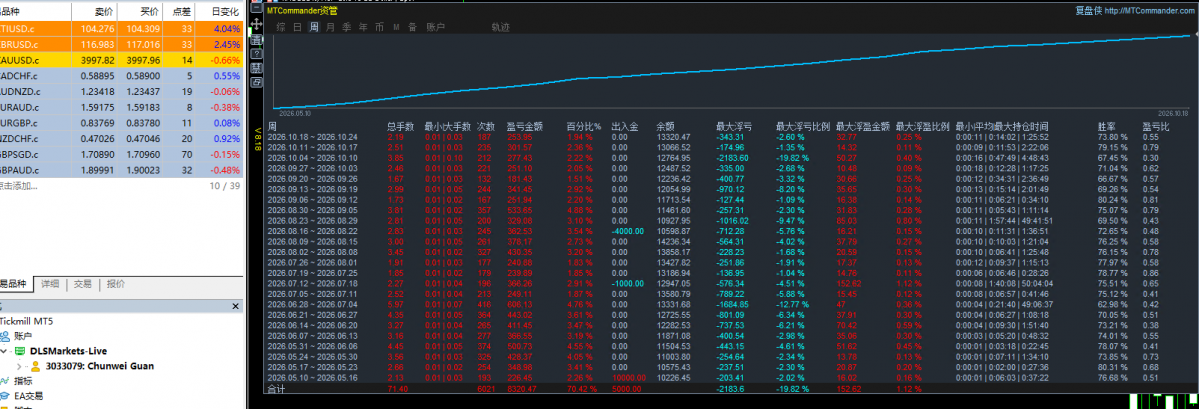Select DLSMarkets-Live in navigator tree
The image size is (1199, 409).
click(x=68, y=351)
